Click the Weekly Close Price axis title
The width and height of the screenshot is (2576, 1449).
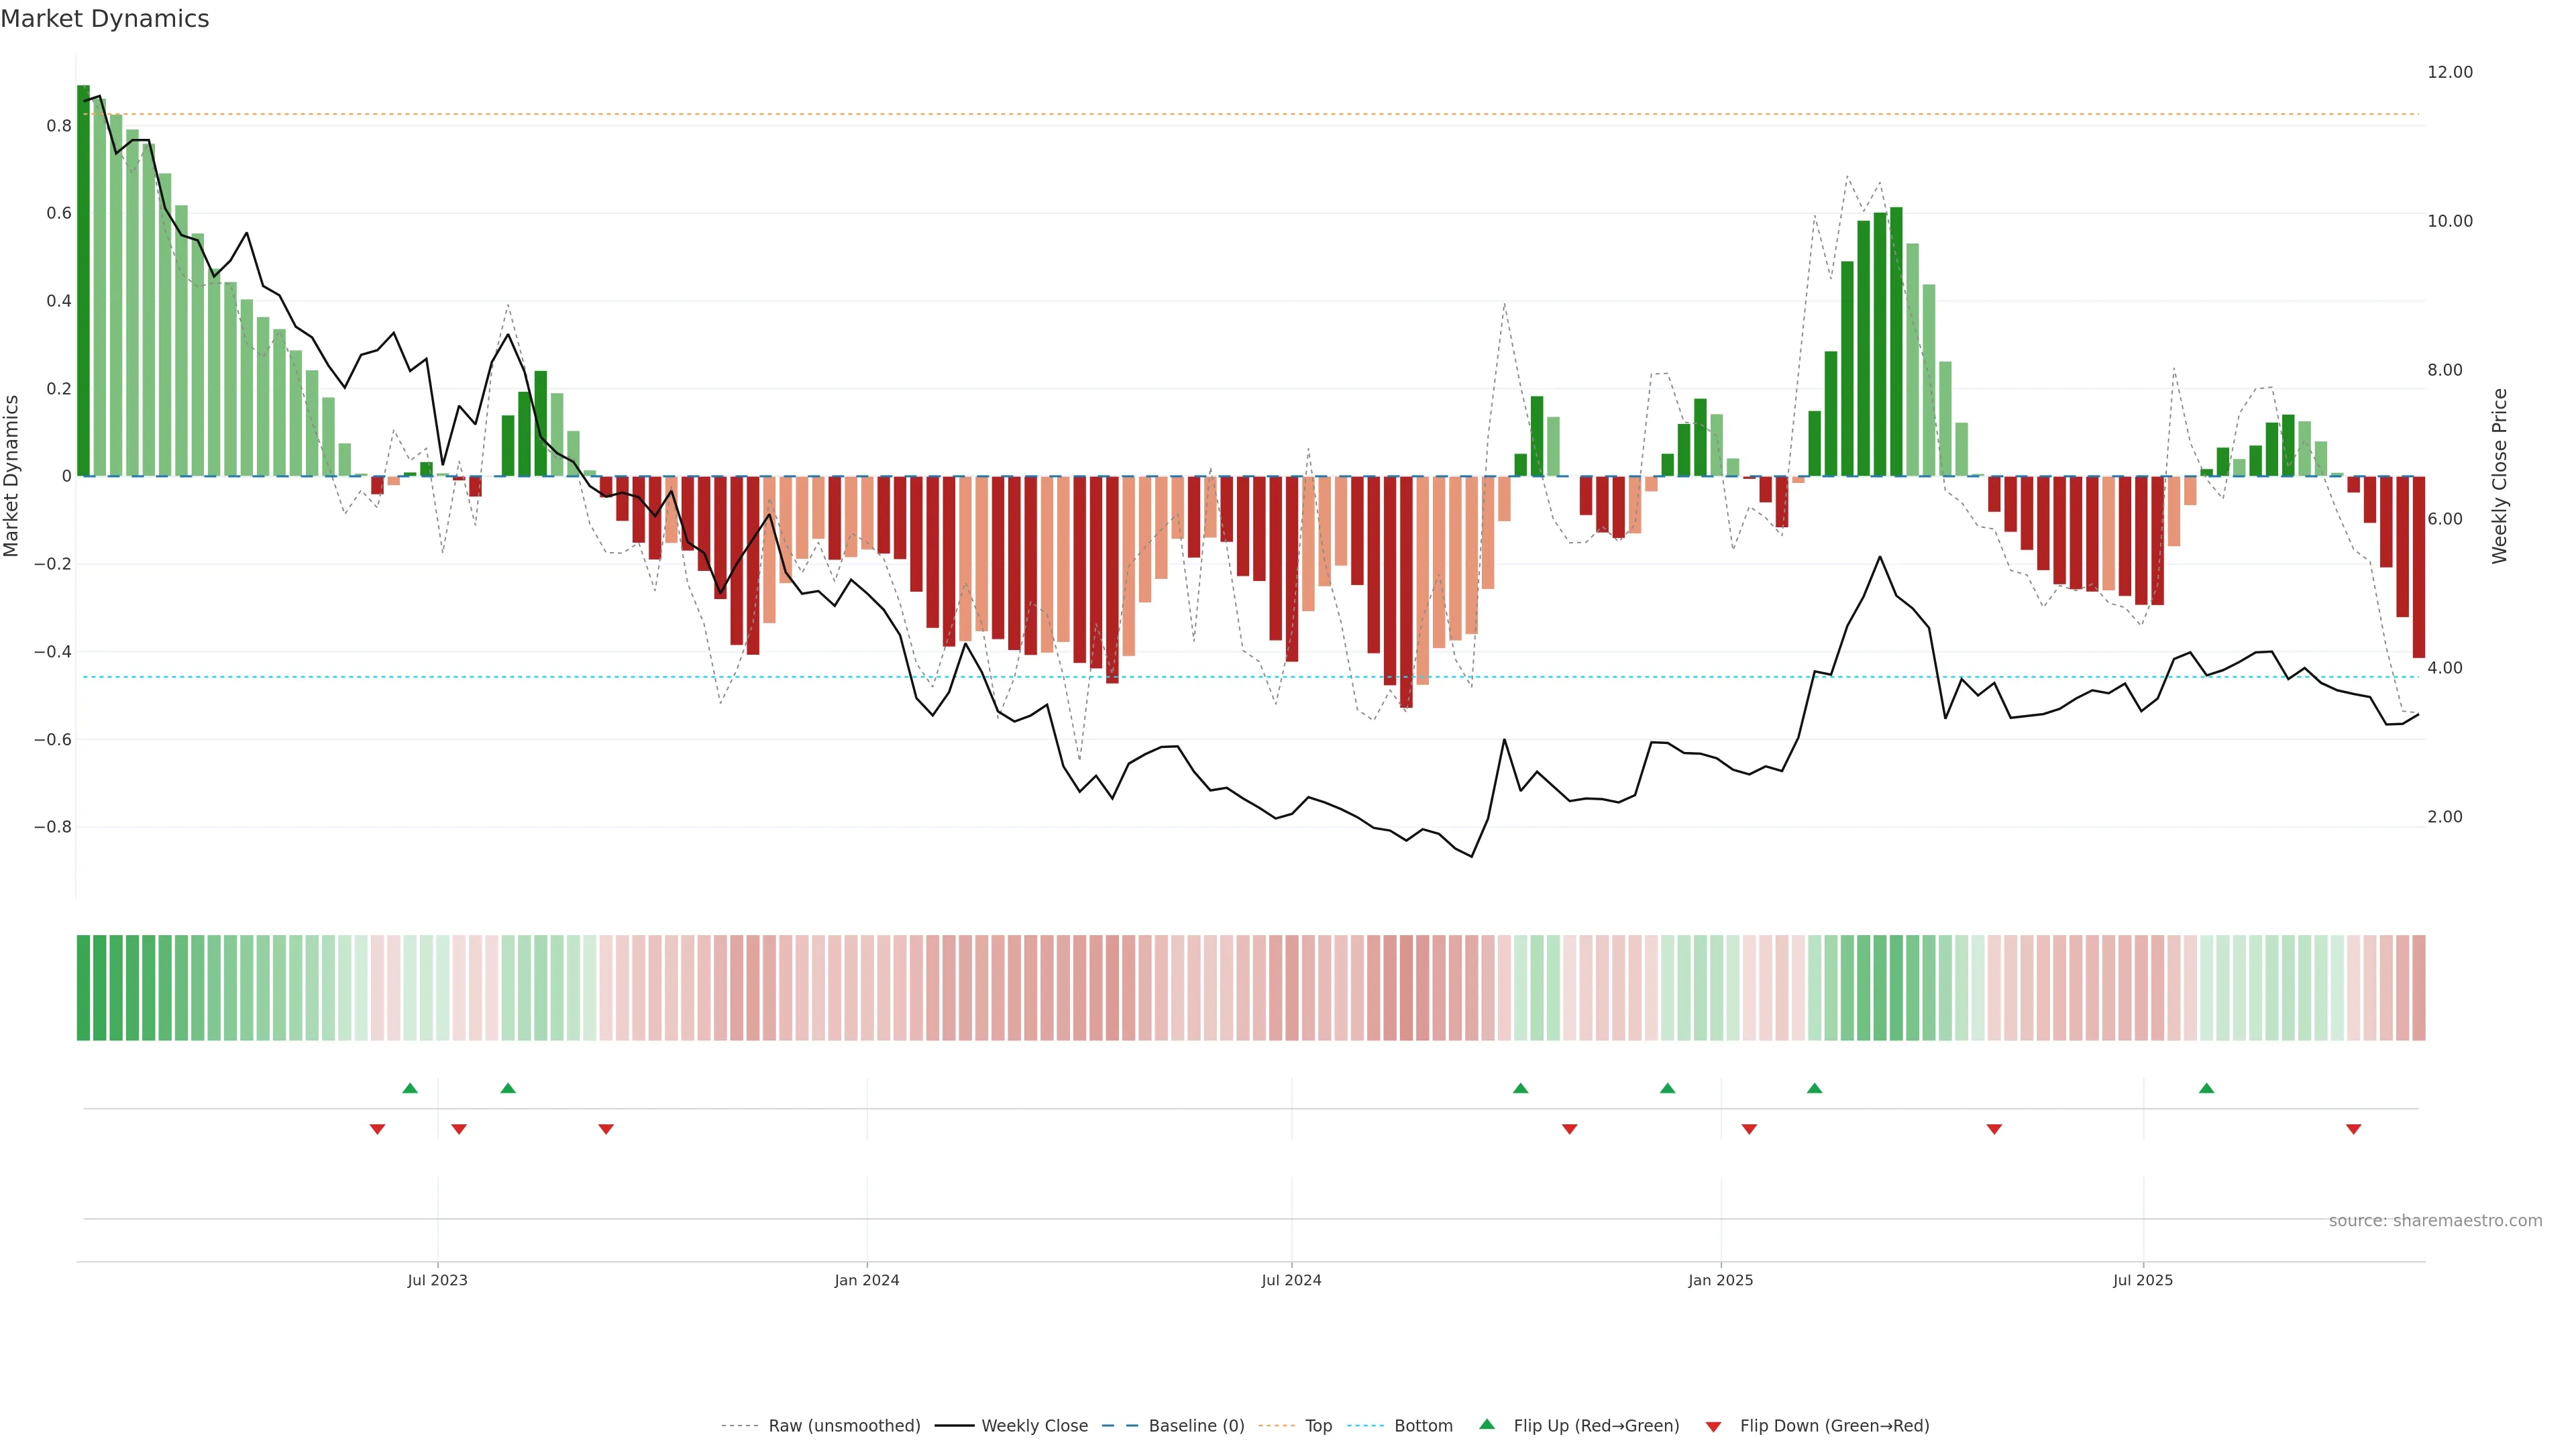pyautogui.click(x=2499, y=476)
